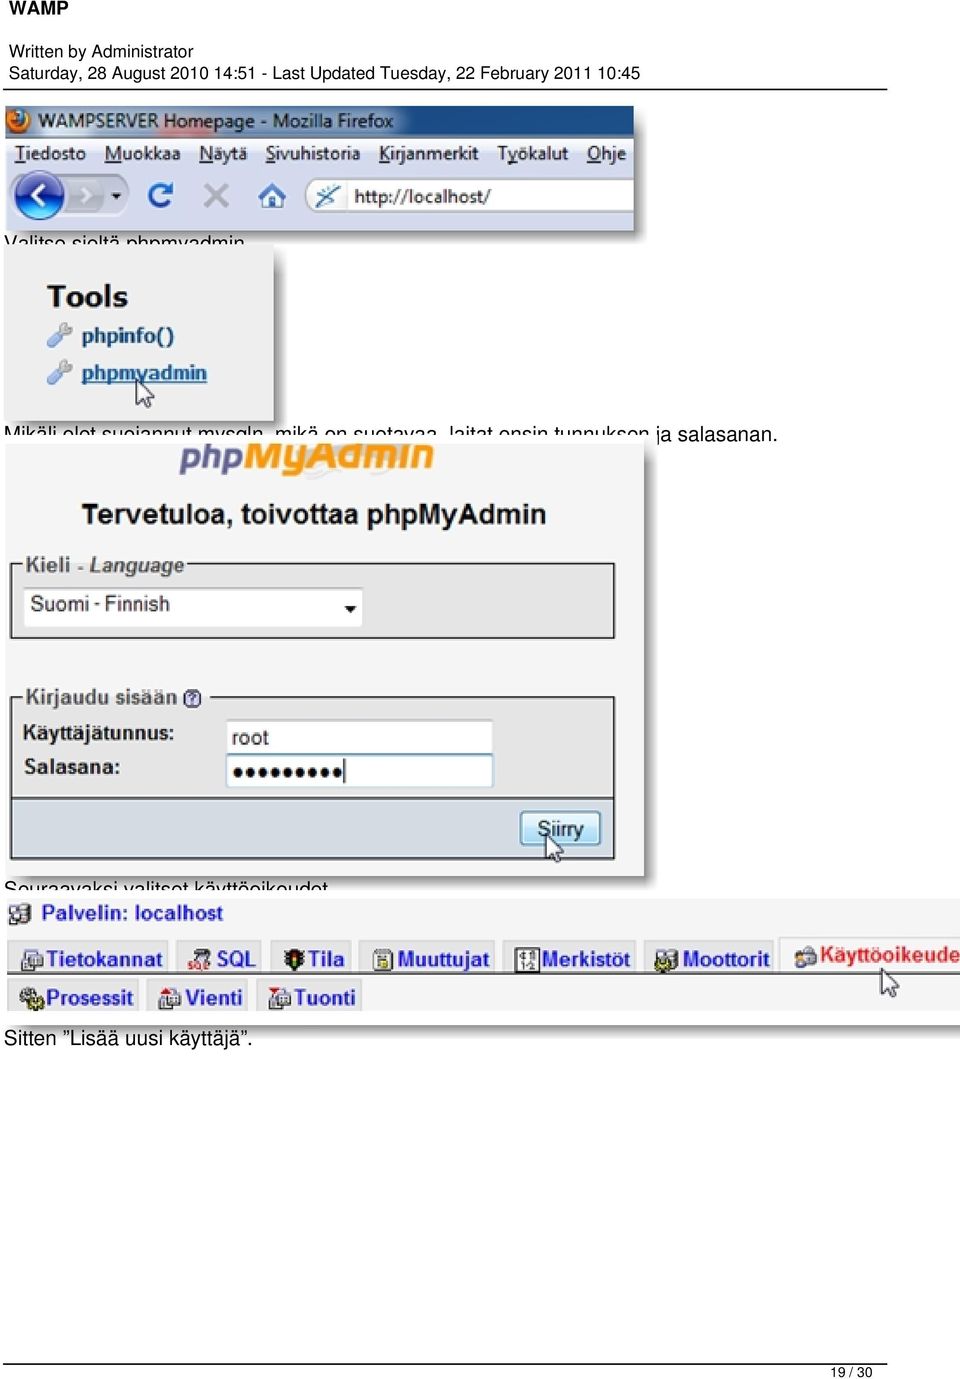This screenshot has width=960, height=1379.
Task: Click the Salasana password field
Action: click(x=359, y=771)
